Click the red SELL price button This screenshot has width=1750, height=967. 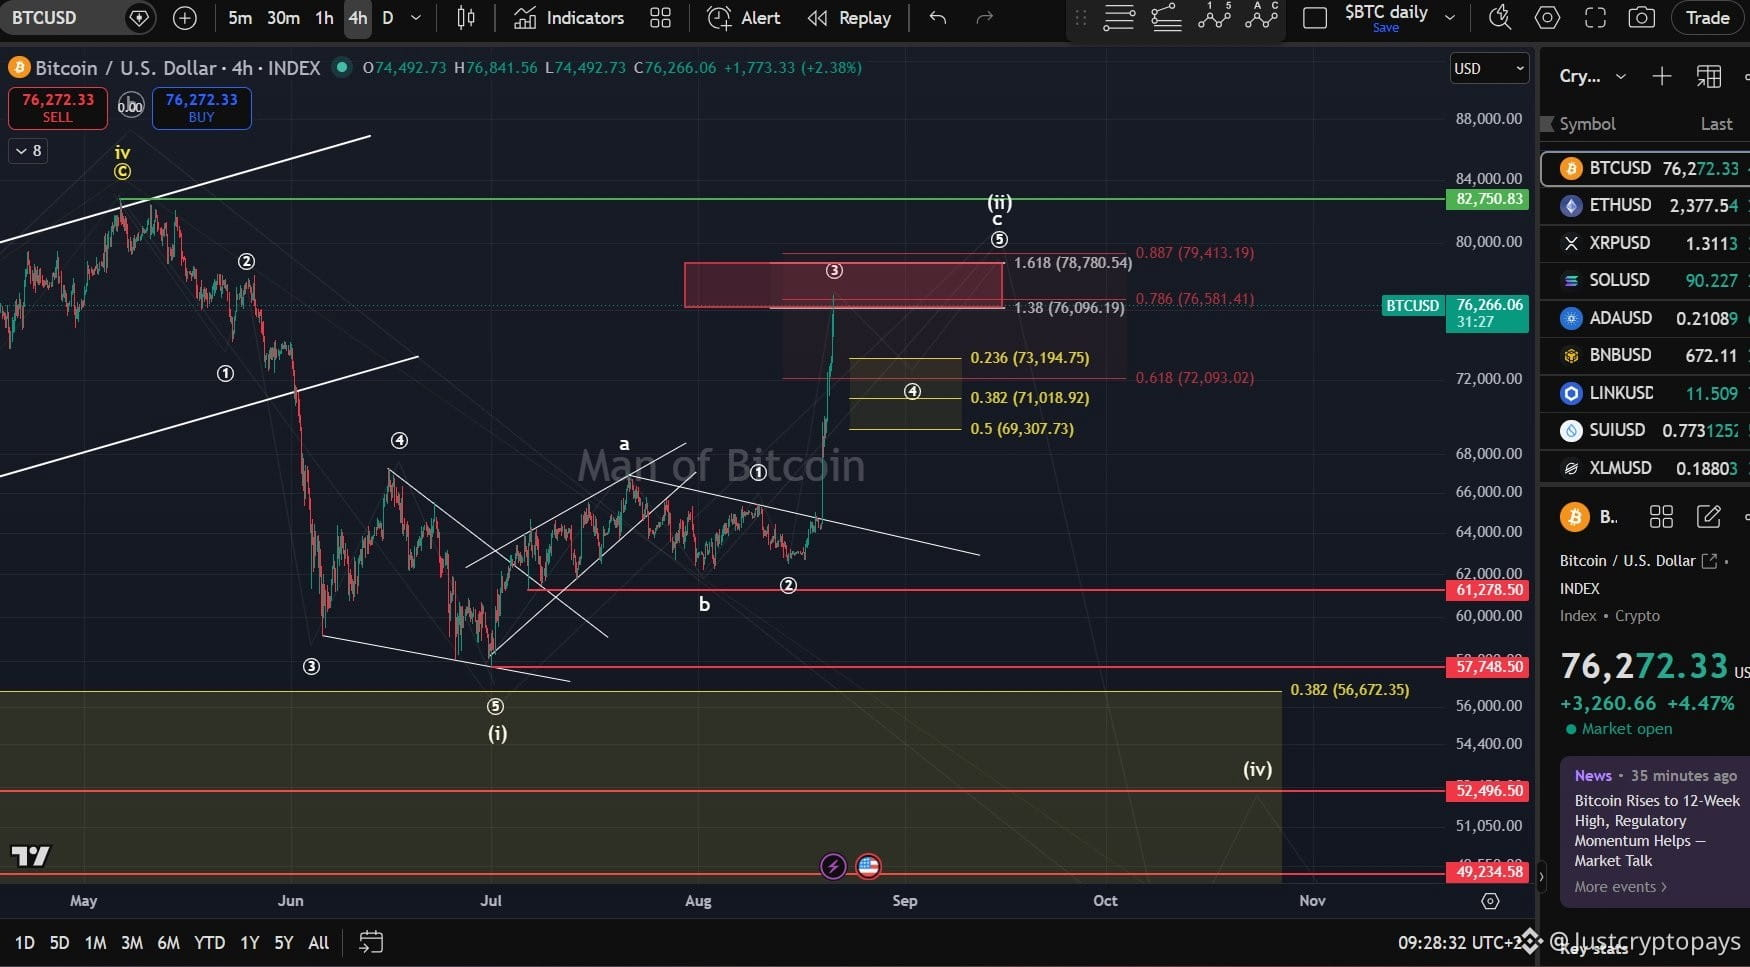point(58,108)
